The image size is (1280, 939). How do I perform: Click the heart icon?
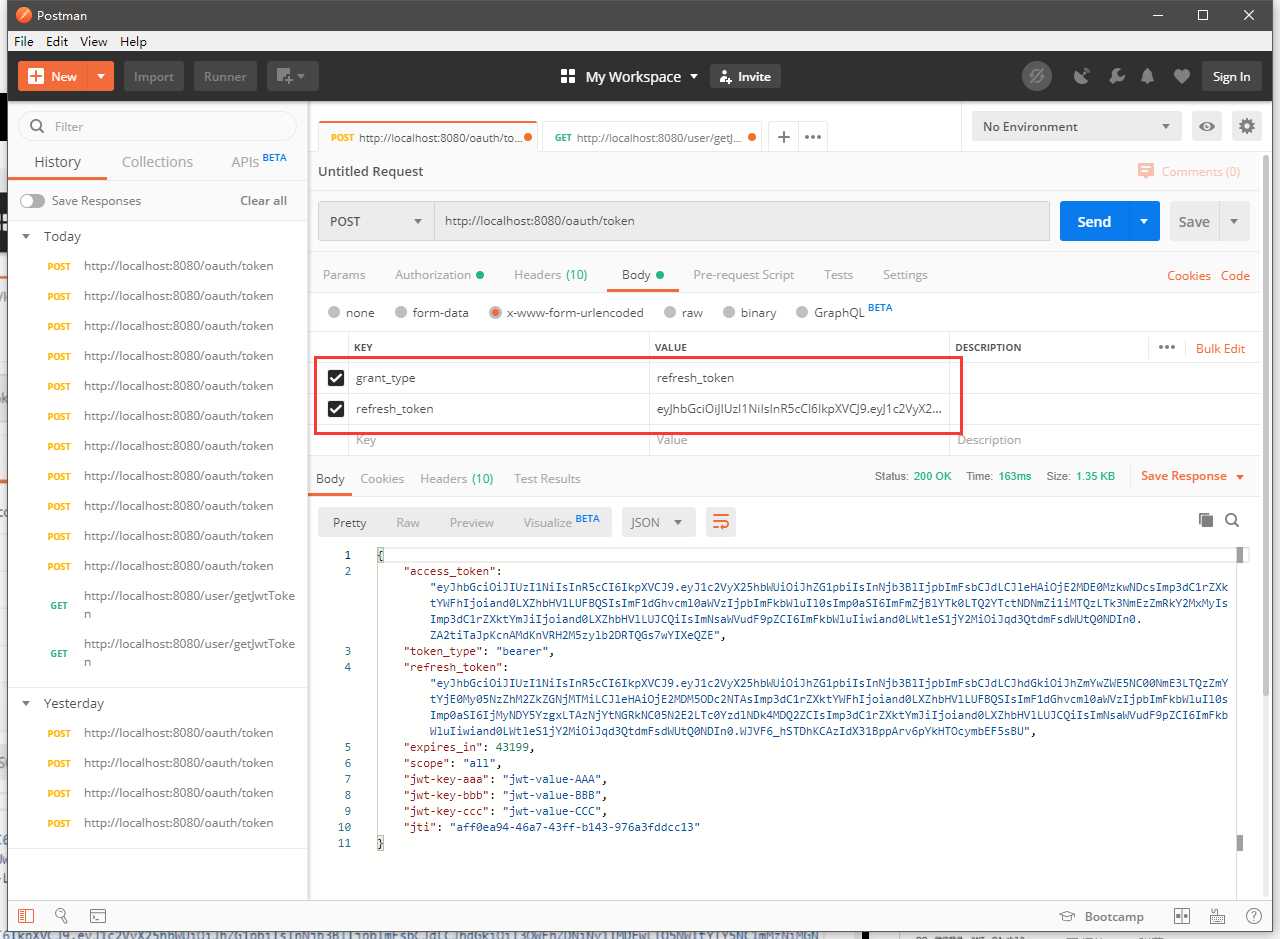[x=1182, y=76]
